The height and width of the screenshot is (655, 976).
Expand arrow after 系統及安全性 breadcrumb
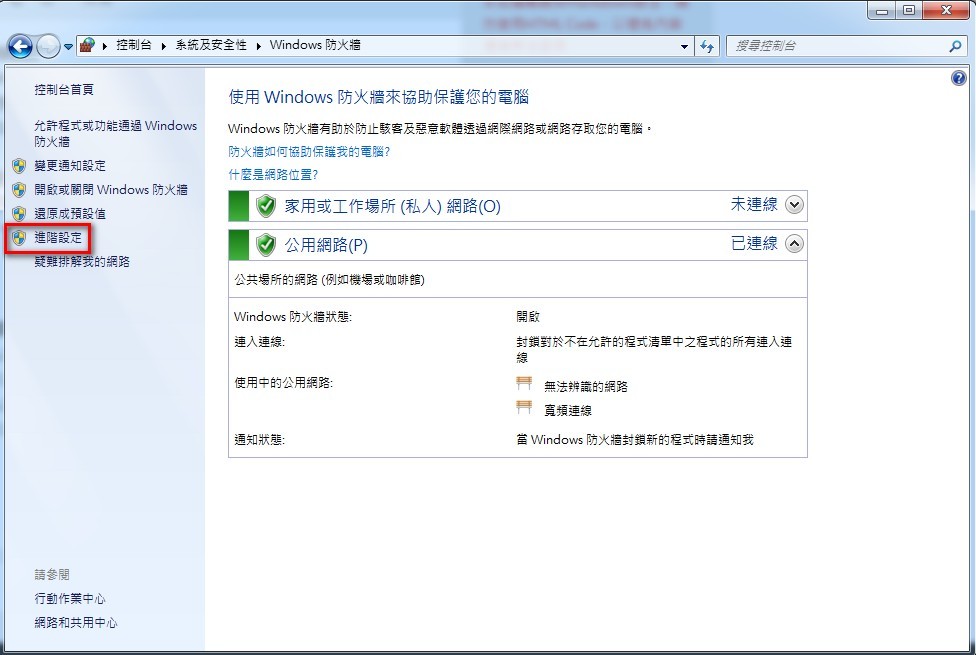click(x=258, y=45)
